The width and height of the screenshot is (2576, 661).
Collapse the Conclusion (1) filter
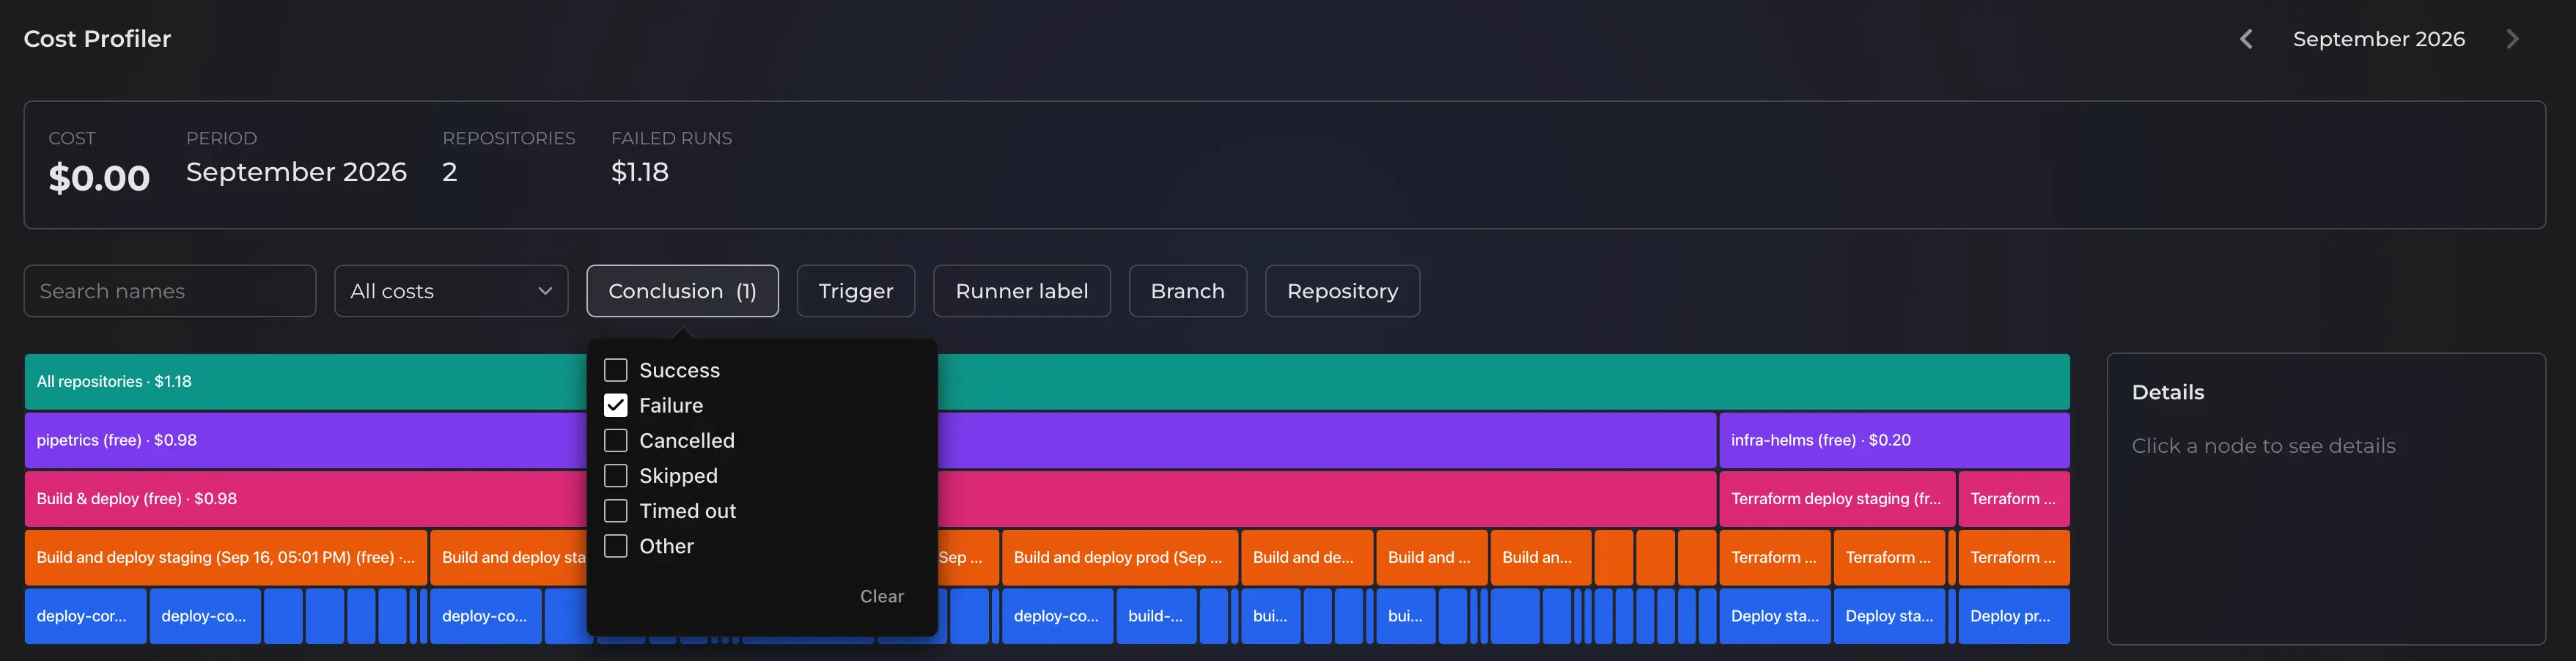pyautogui.click(x=682, y=291)
